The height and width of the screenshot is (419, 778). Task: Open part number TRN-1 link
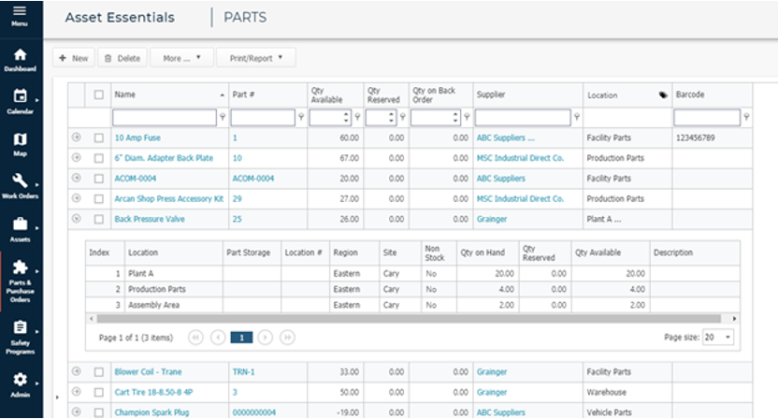244,372
